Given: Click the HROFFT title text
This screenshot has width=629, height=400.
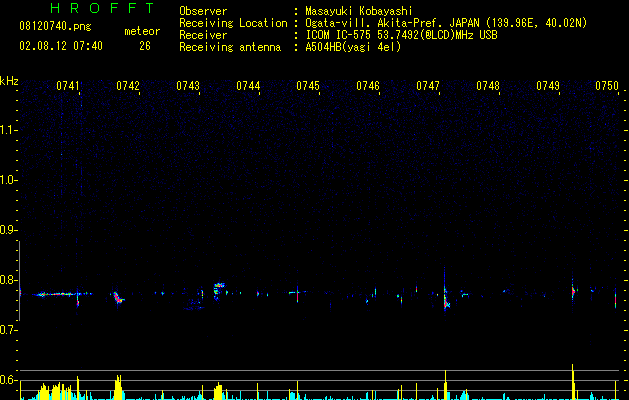Looking at the screenshot, I should point(102,8).
